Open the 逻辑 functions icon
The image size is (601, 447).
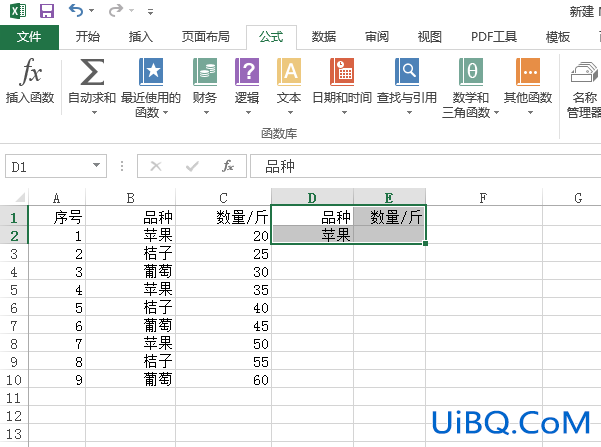point(247,72)
